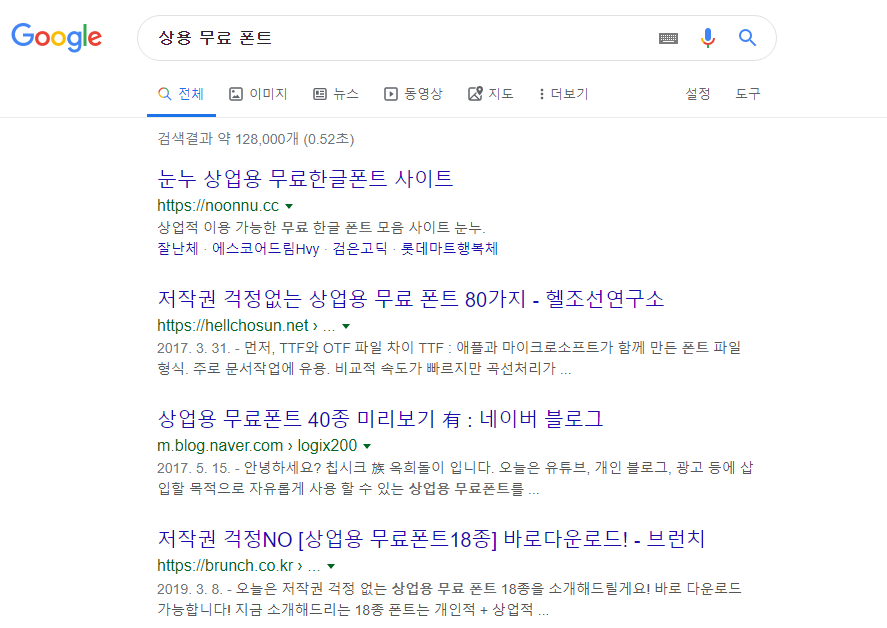Click the magnifier search button
Screen dimensions: 887x628
(747, 38)
